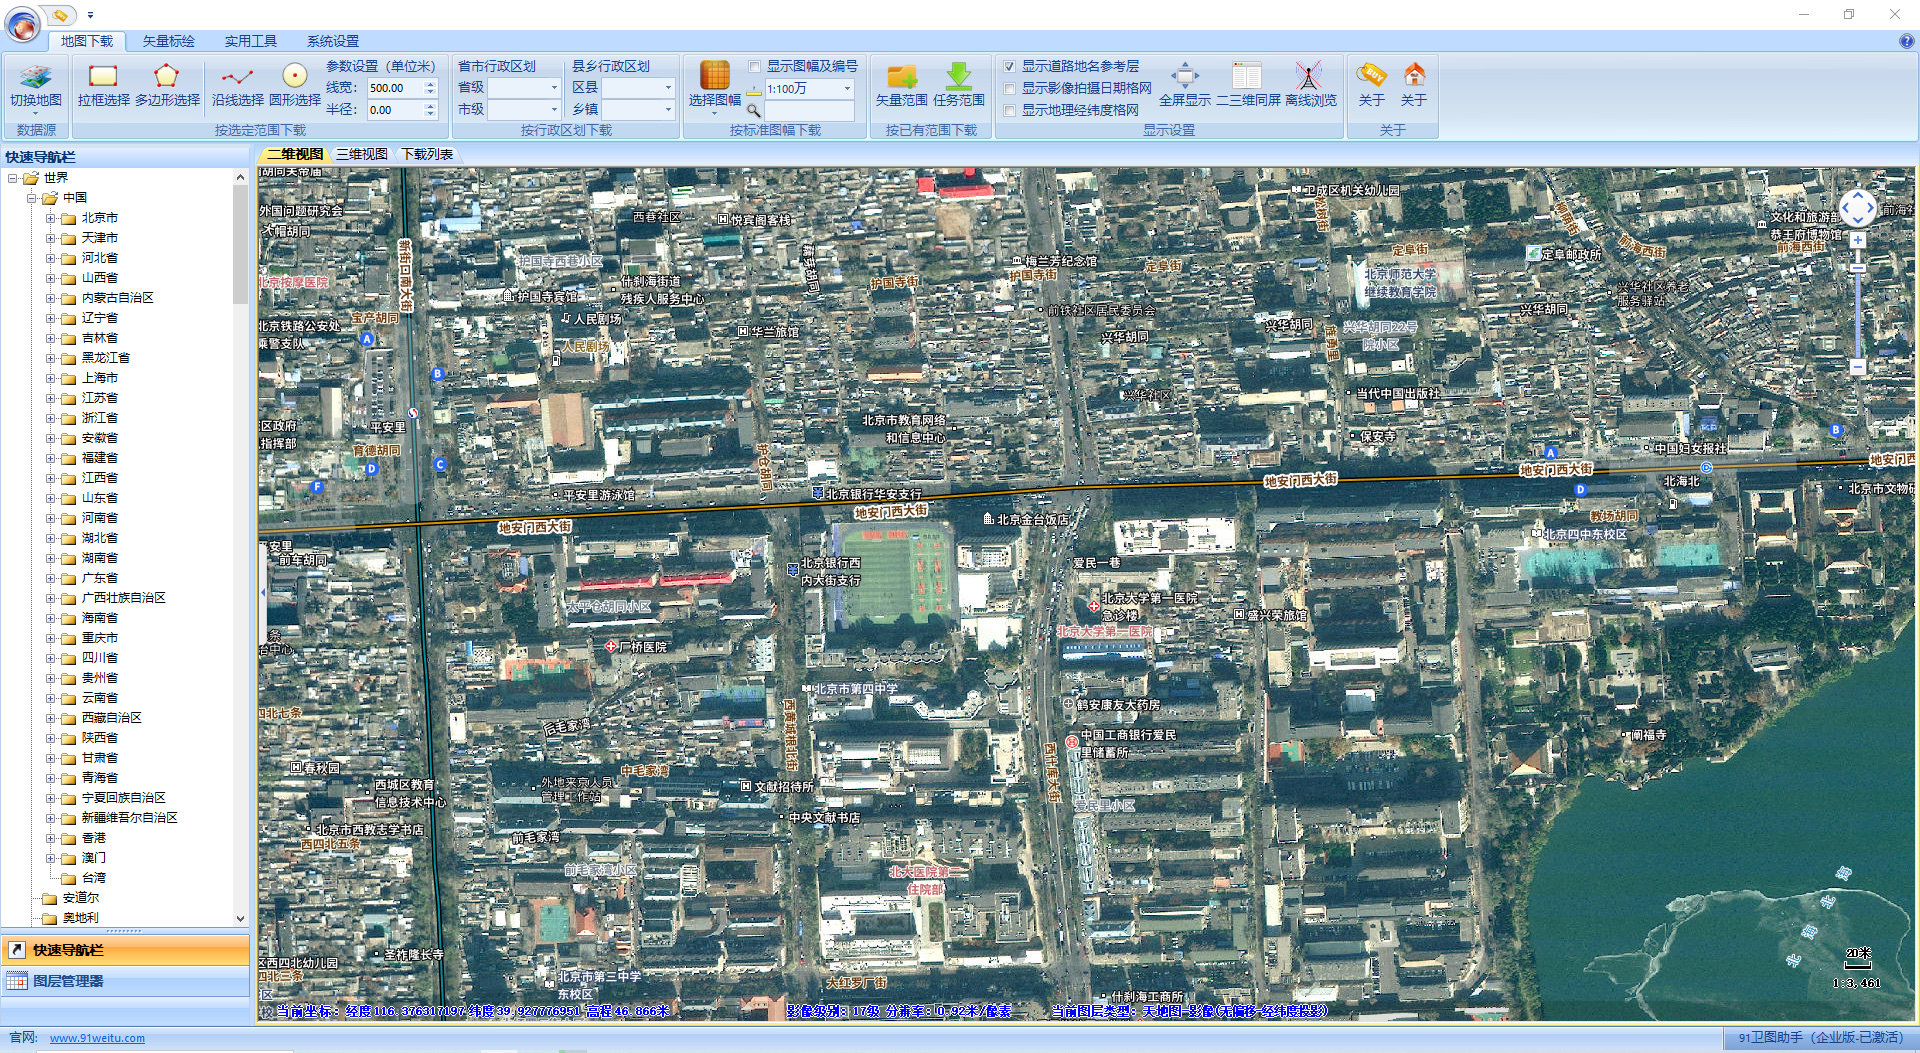Click the yellow tag quick-access icon
1920x1053 pixels.
pyautogui.click(x=61, y=15)
